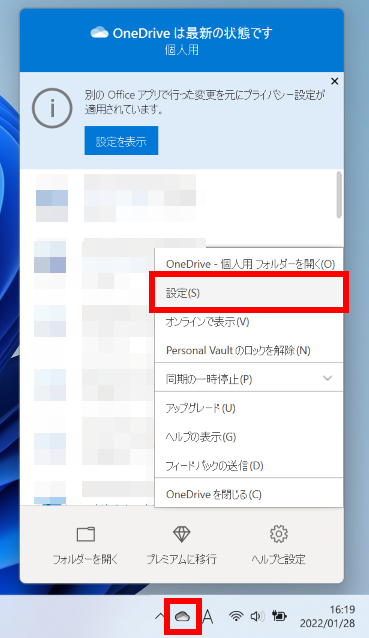Click the OneDrive cloud logo in header

99,32
